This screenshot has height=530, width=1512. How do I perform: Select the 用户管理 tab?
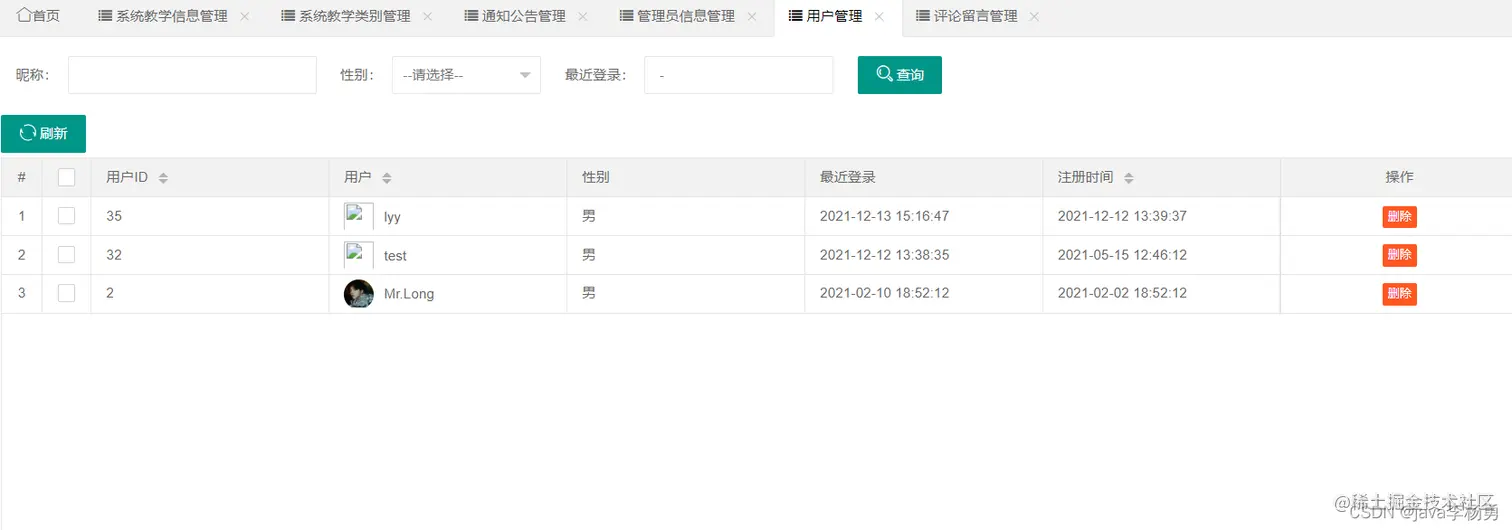click(826, 16)
